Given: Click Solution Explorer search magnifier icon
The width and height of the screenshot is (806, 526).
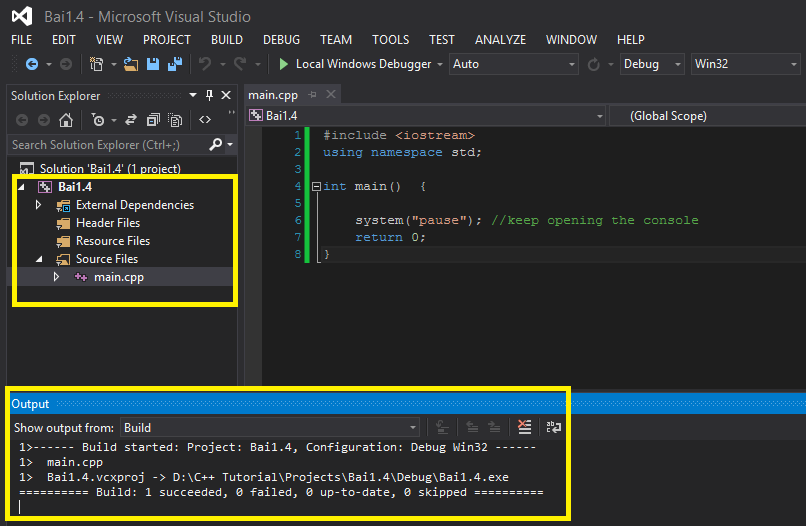Looking at the screenshot, I should click(216, 144).
